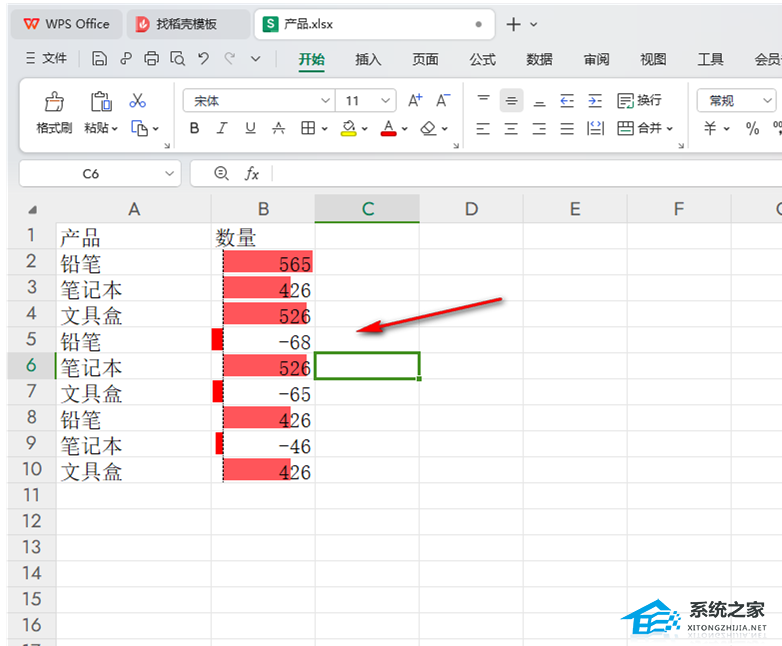The height and width of the screenshot is (646, 782).
Task: Click the Save icon in quick access toolbar
Action: 99,59
